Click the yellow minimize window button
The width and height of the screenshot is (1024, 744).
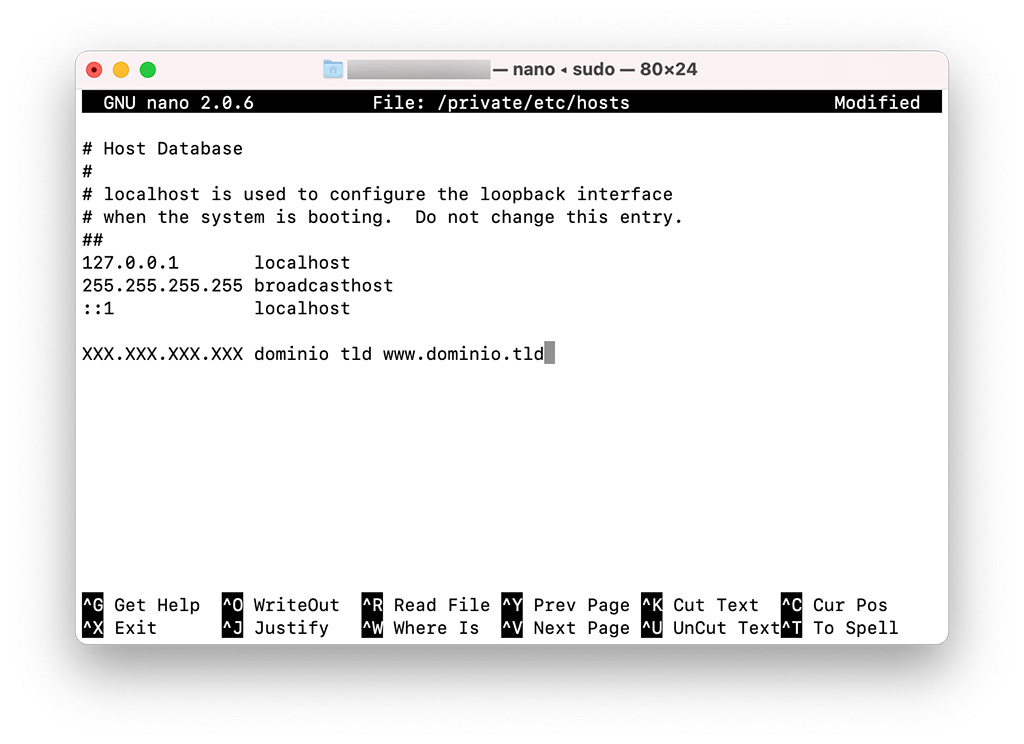(121, 70)
